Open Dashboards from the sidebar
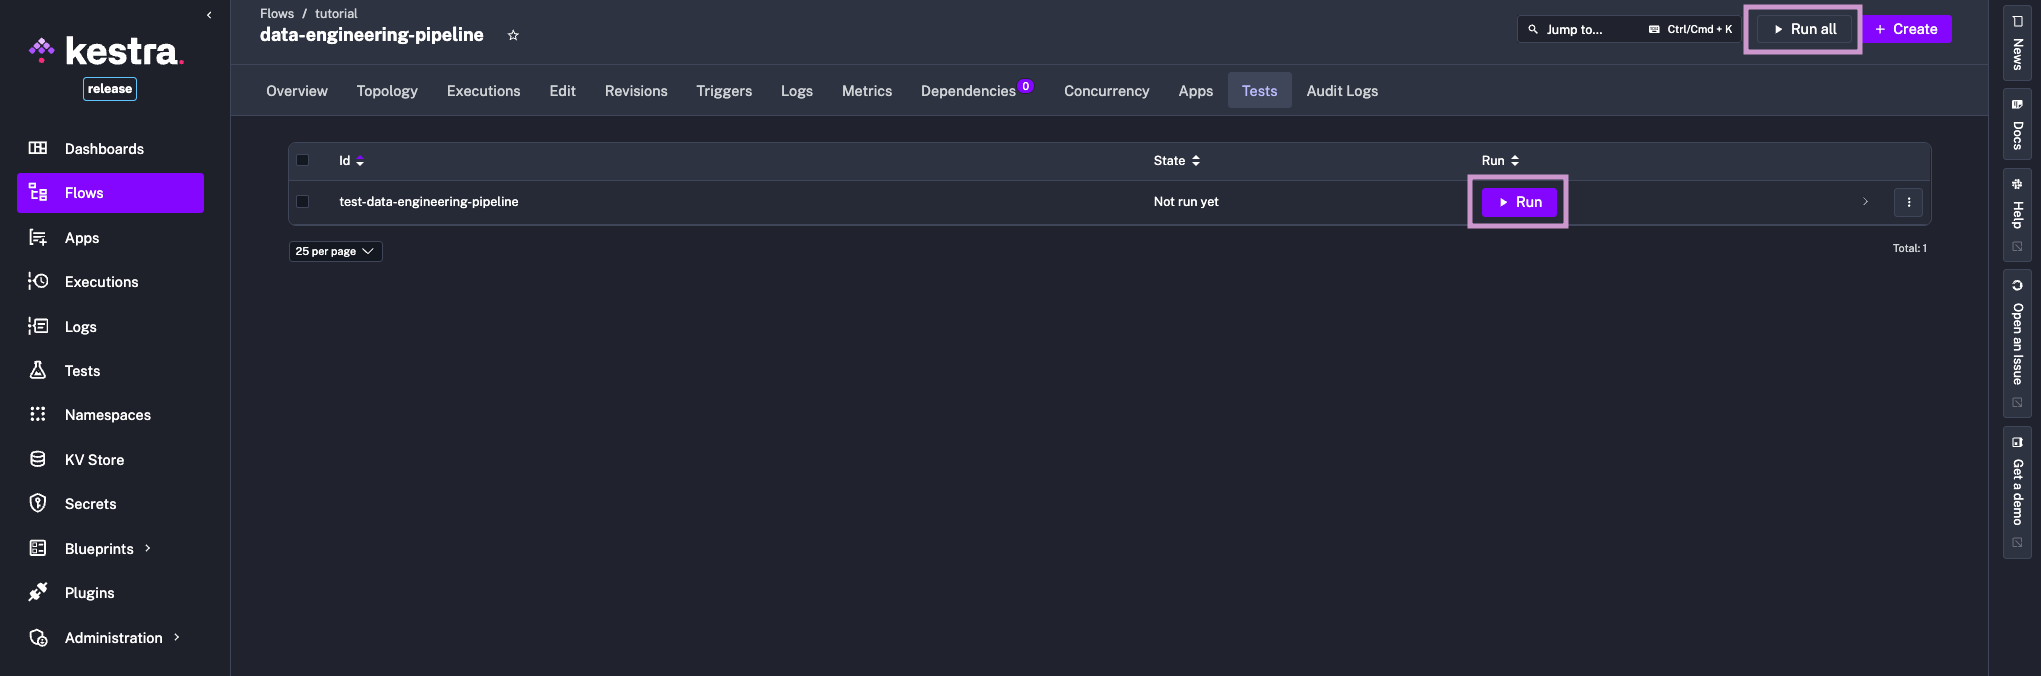Viewport: 2041px width, 676px height. 104,149
